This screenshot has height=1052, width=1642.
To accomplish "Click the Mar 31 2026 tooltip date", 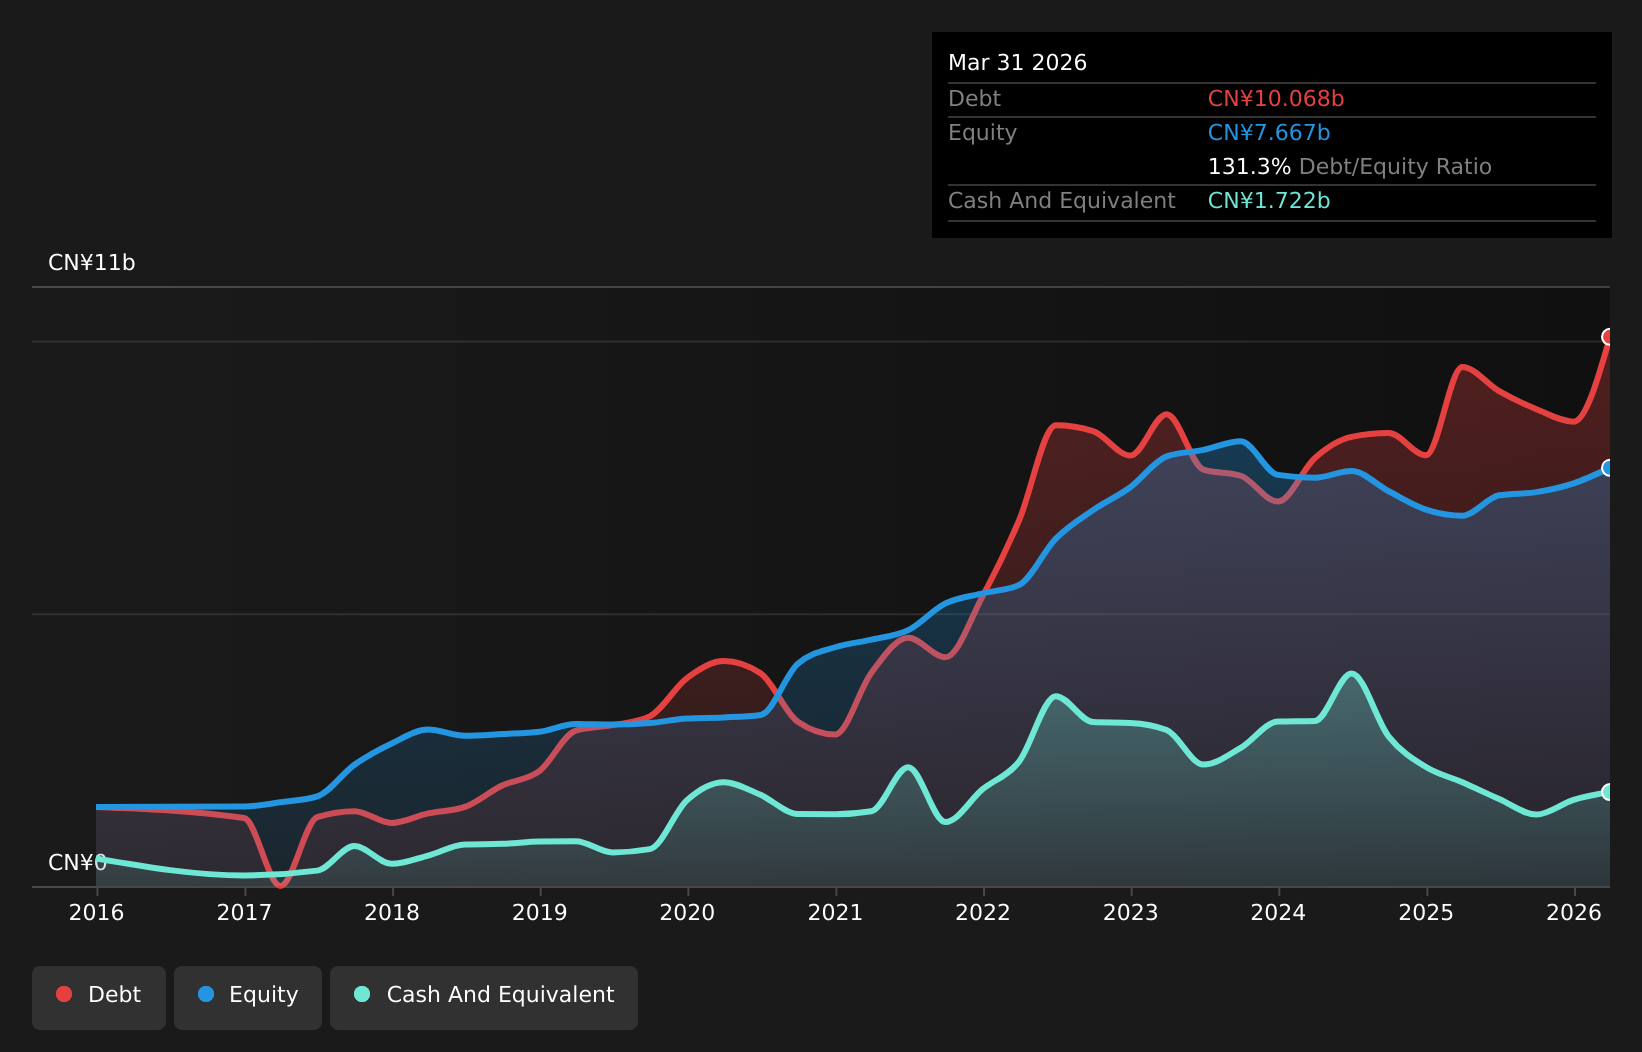I will click(x=1017, y=63).
